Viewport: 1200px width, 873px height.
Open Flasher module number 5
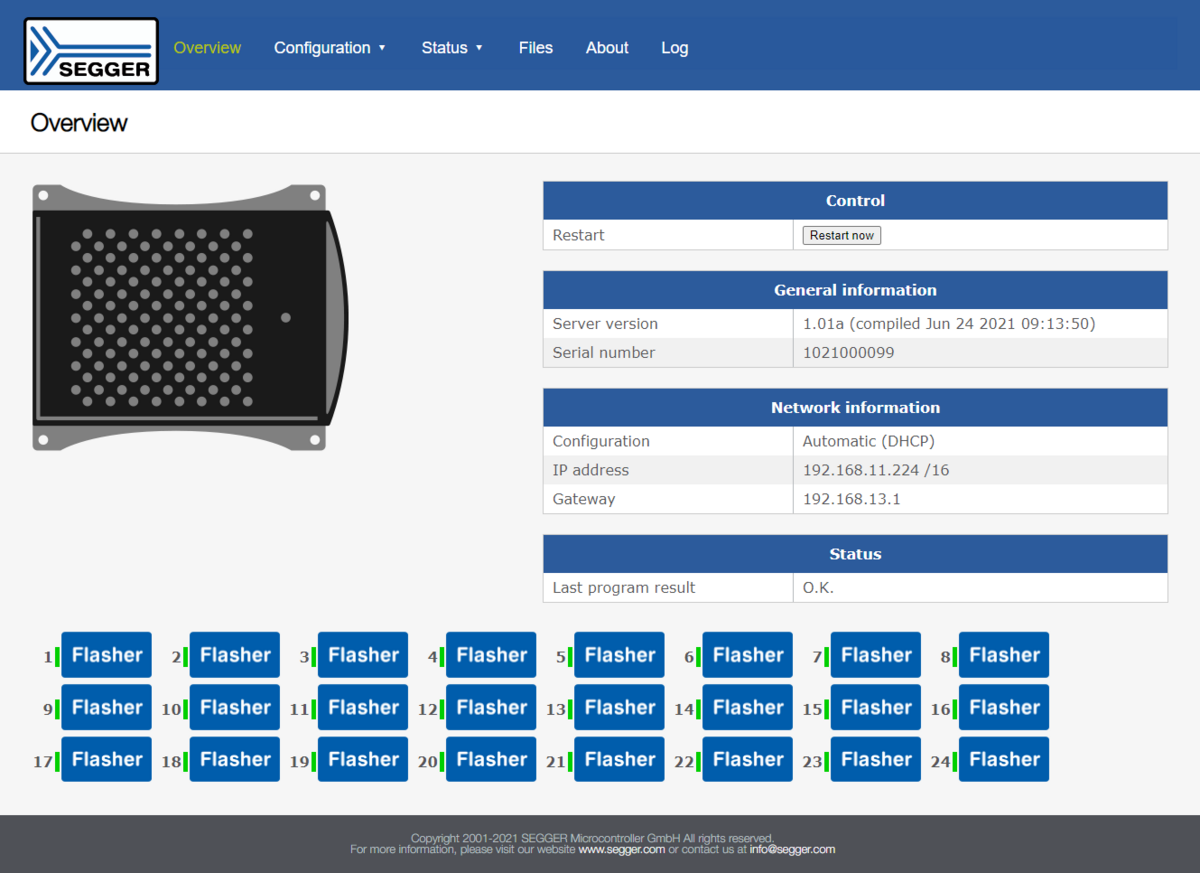pyautogui.click(x=619, y=655)
